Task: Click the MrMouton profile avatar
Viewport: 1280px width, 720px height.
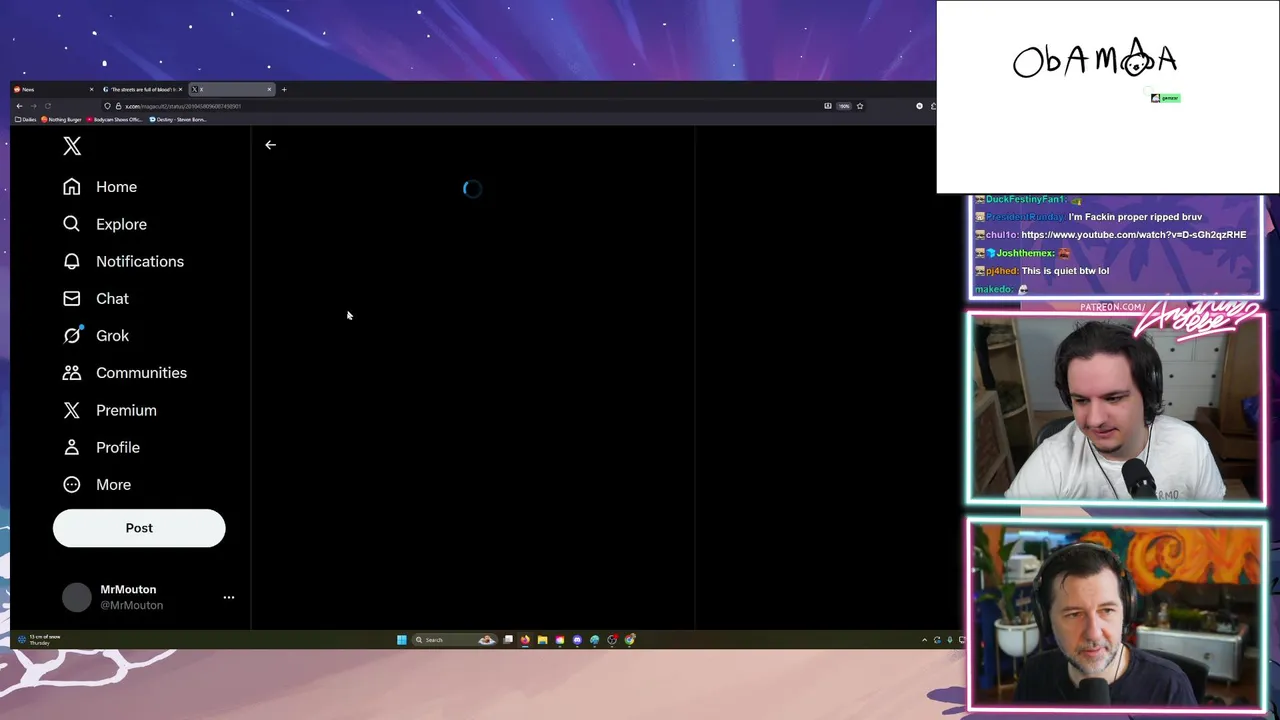Action: click(x=77, y=597)
